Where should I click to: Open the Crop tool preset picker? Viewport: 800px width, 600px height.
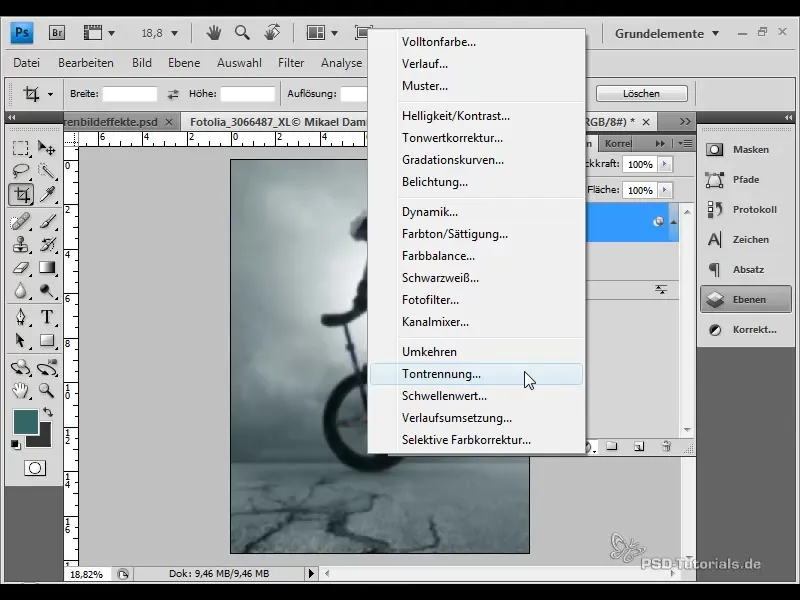click(x=50, y=94)
